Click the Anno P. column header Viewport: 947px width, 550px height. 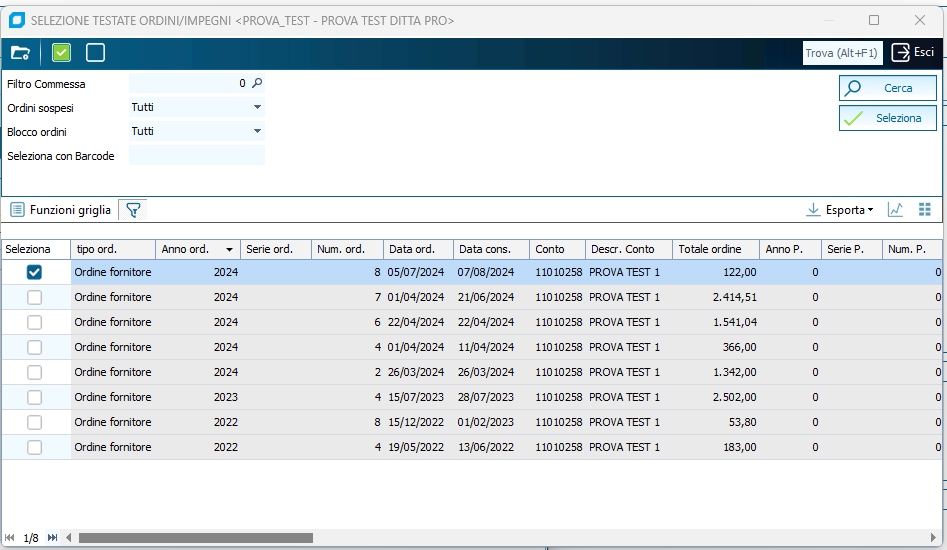[791, 249]
